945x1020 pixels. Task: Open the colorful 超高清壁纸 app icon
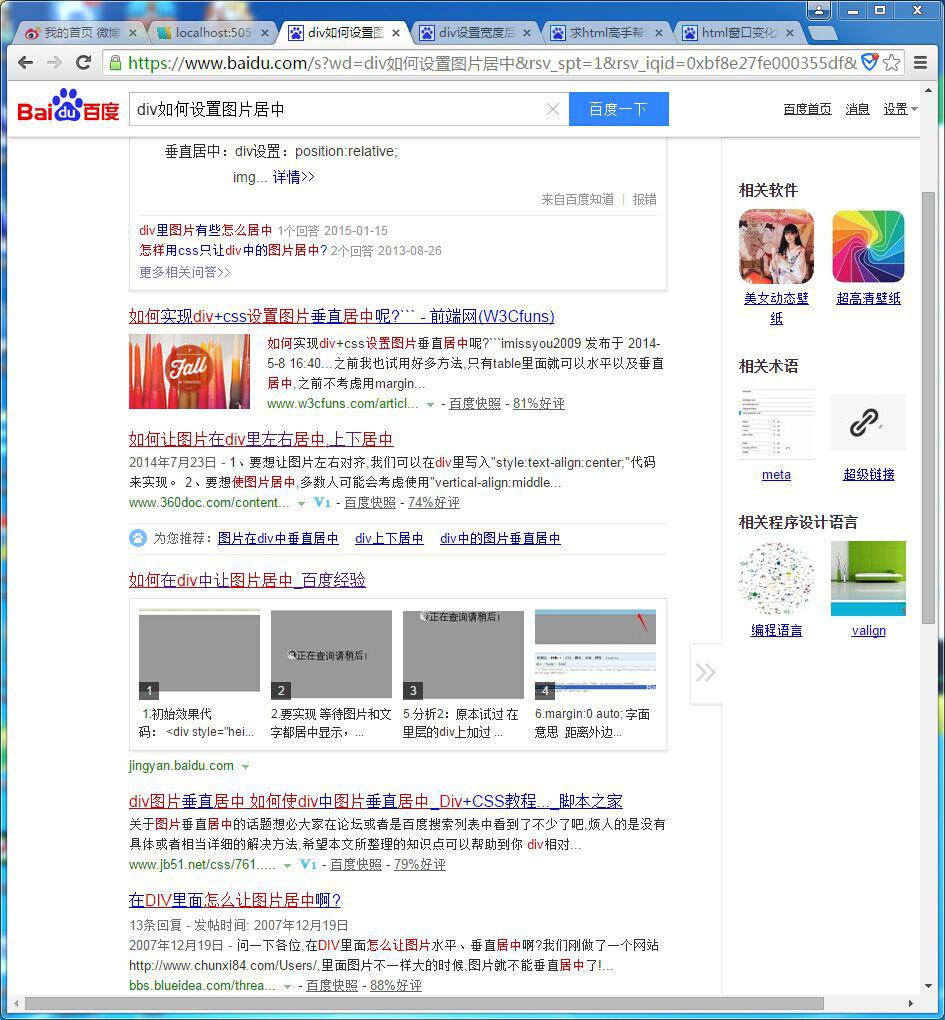click(x=868, y=247)
